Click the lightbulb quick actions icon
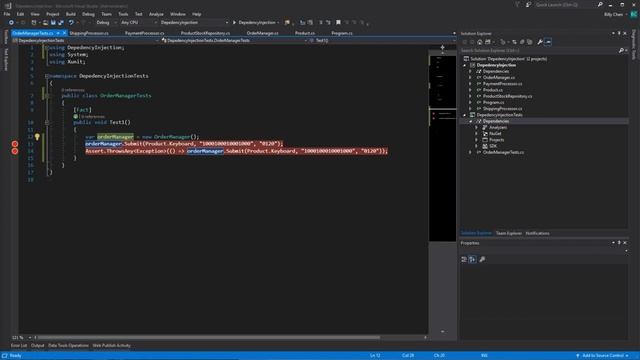This screenshot has height=360, width=640. tap(37, 137)
